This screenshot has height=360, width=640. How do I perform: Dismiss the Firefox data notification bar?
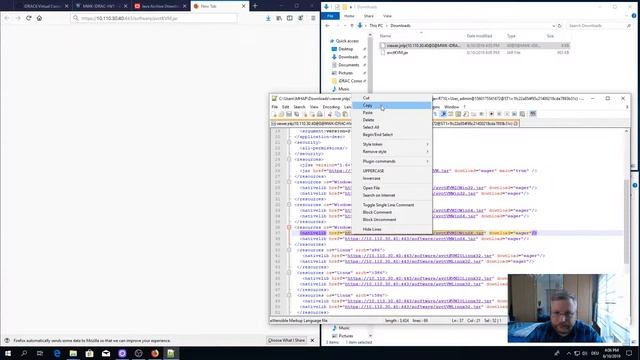click(x=313, y=340)
